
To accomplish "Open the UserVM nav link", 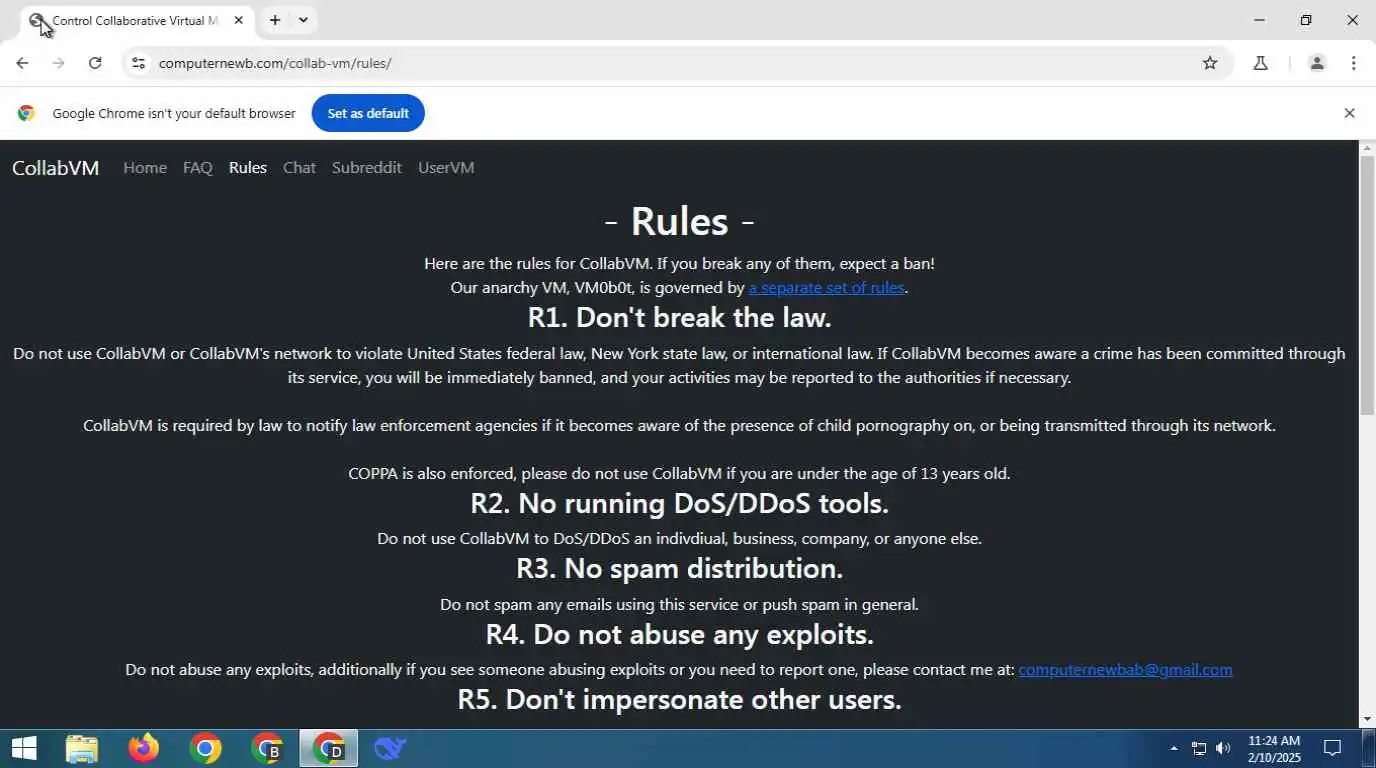I will 446,168.
